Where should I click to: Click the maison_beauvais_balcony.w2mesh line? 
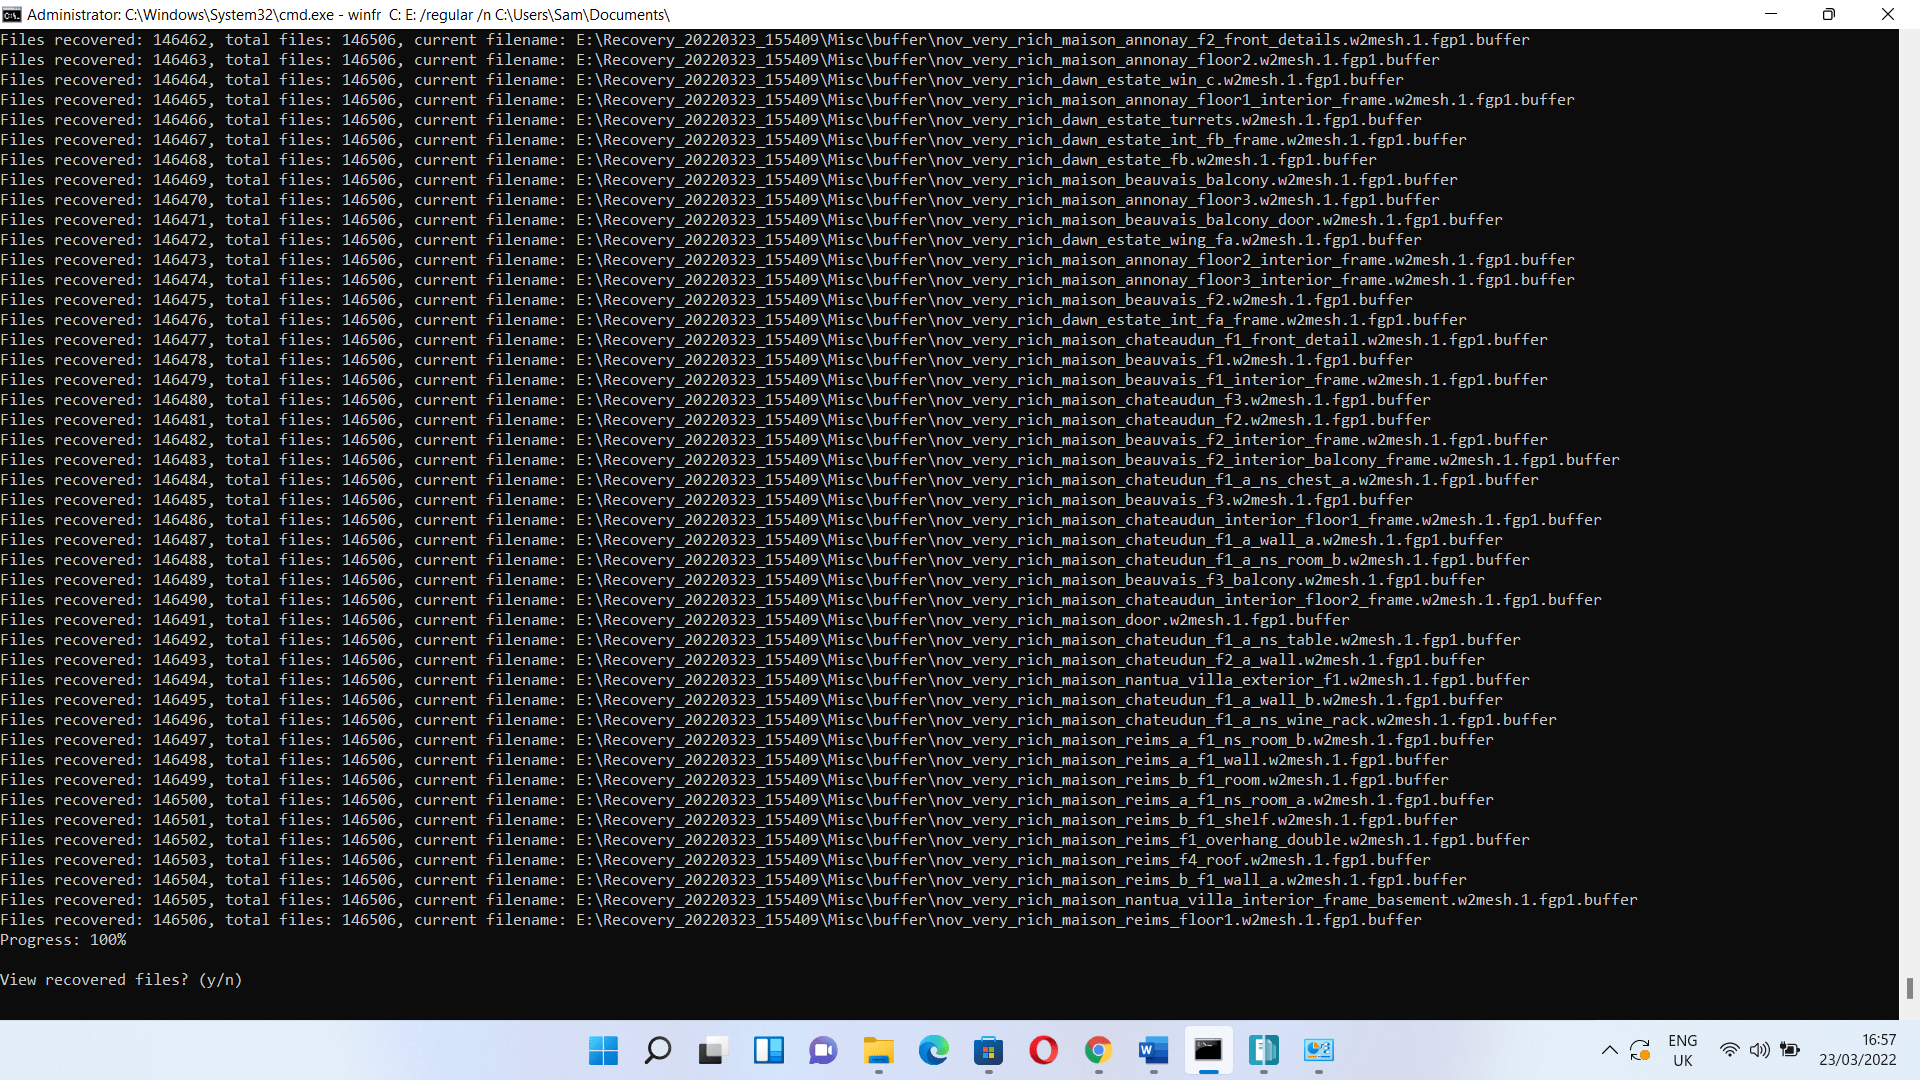[729, 180]
